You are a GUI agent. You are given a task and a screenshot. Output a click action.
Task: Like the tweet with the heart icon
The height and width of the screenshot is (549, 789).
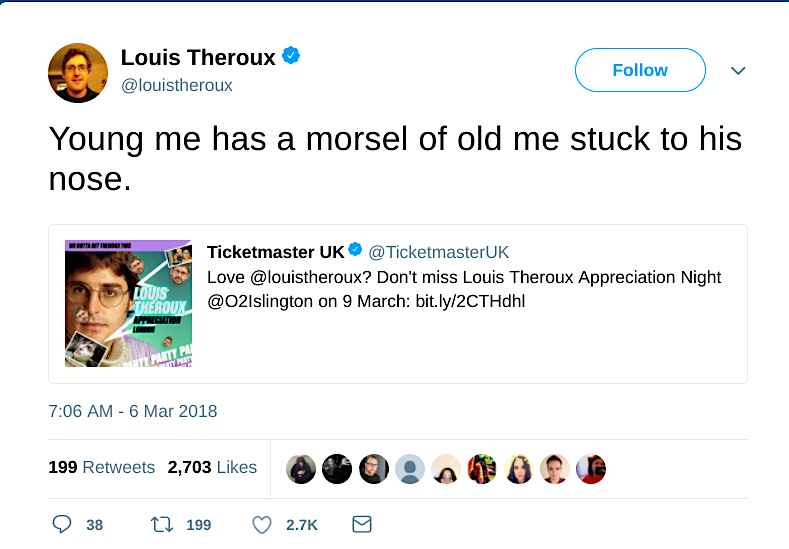click(x=262, y=524)
